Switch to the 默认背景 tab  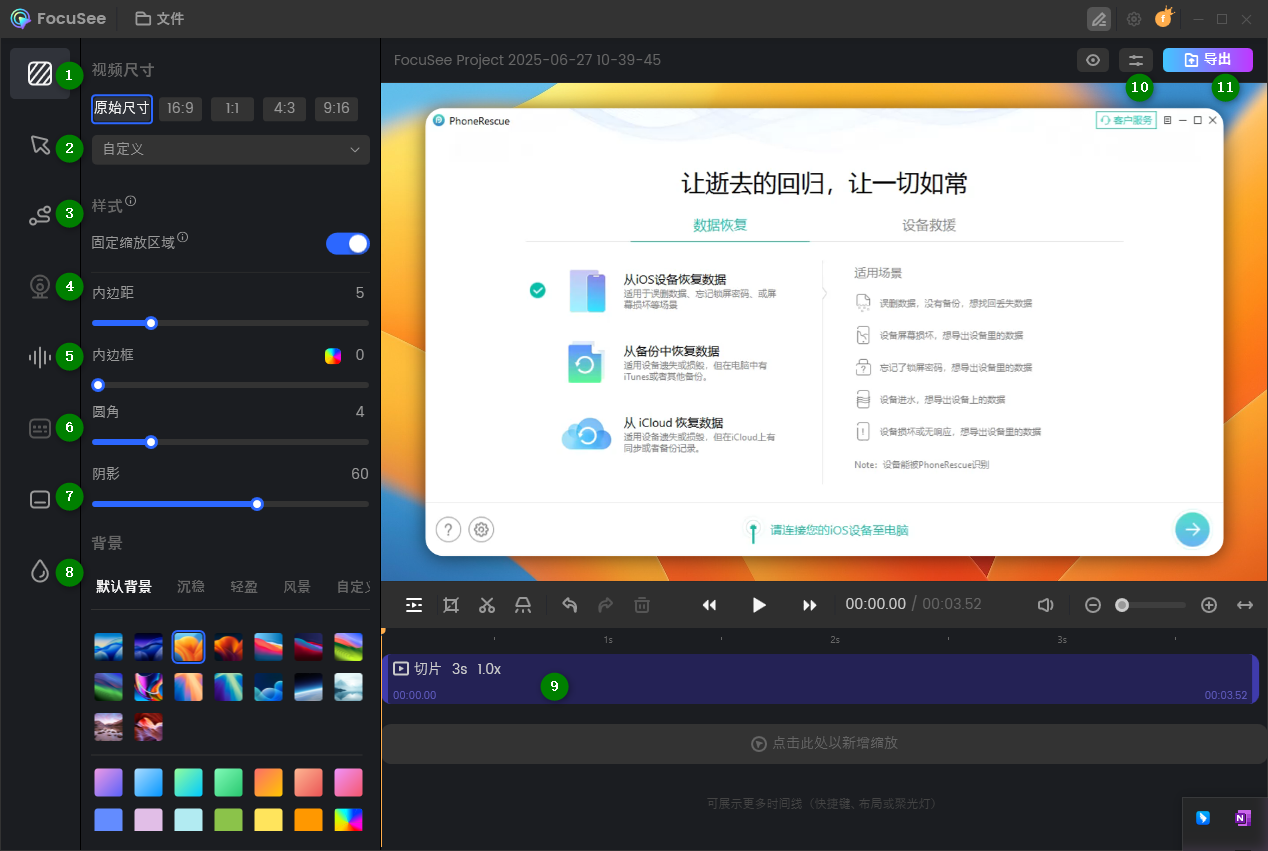click(x=124, y=587)
